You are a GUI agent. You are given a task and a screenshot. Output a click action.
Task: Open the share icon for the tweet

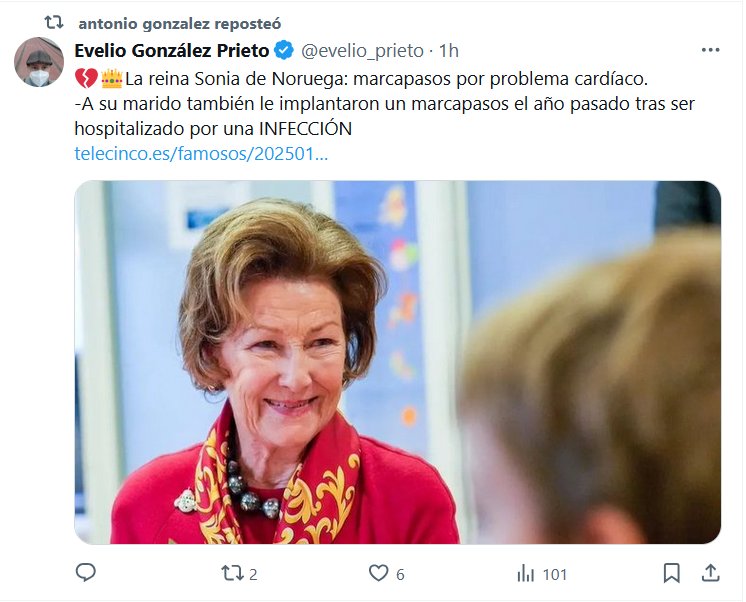(710, 573)
